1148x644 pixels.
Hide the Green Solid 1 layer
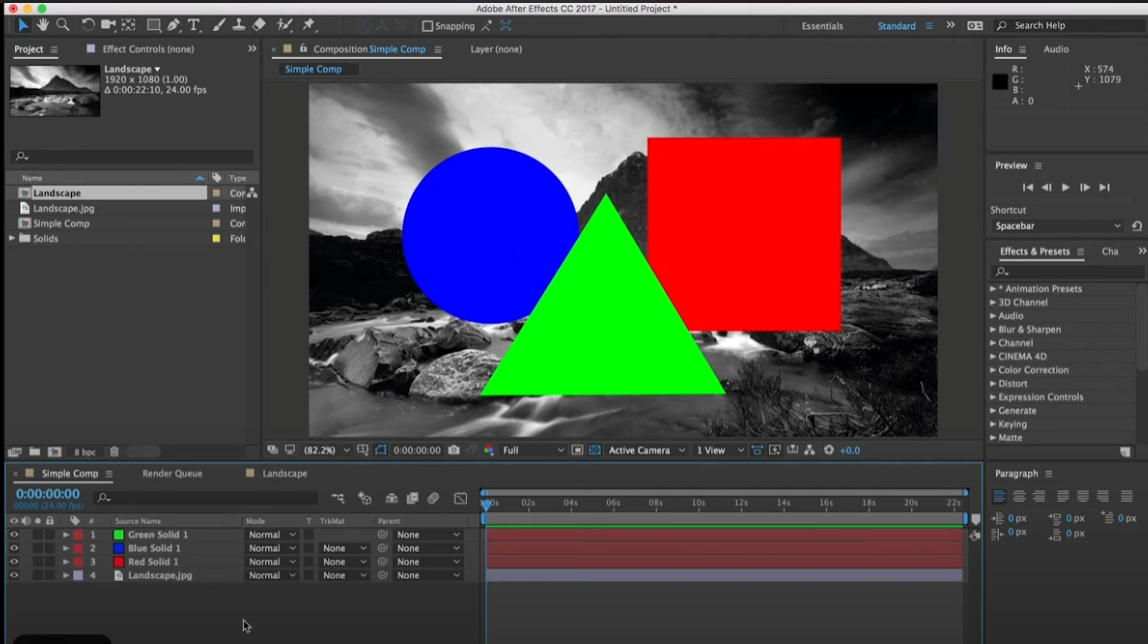click(x=14, y=535)
